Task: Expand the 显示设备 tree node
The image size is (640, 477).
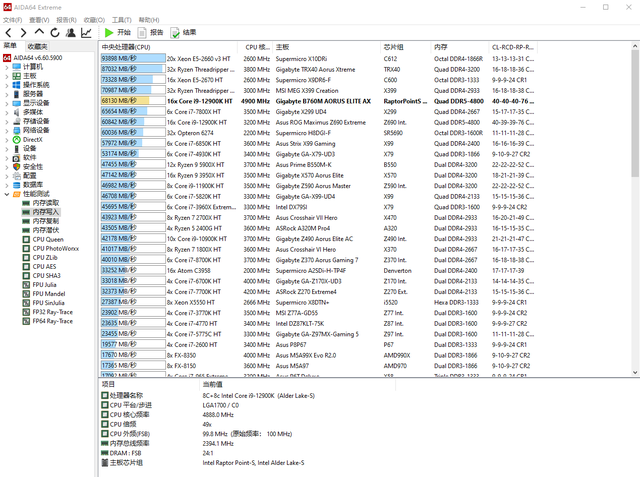Action: pos(6,103)
